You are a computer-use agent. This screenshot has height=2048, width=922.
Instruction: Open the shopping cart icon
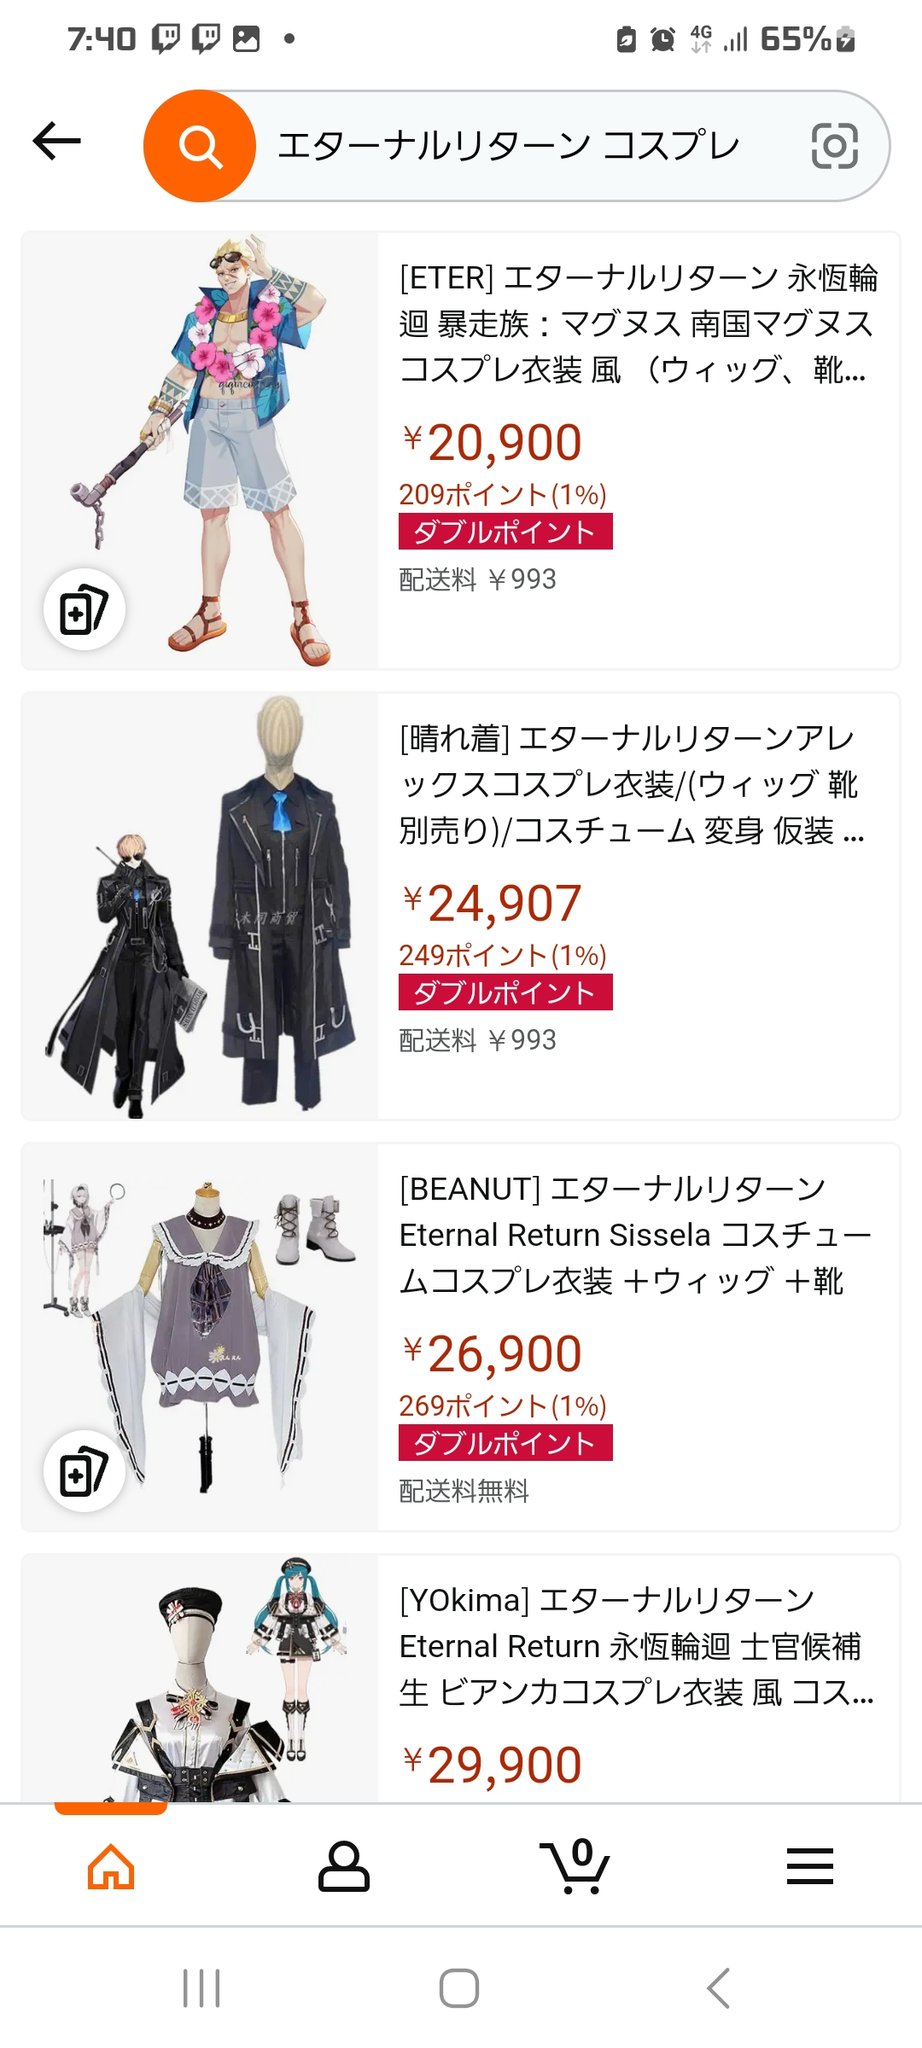575,1866
